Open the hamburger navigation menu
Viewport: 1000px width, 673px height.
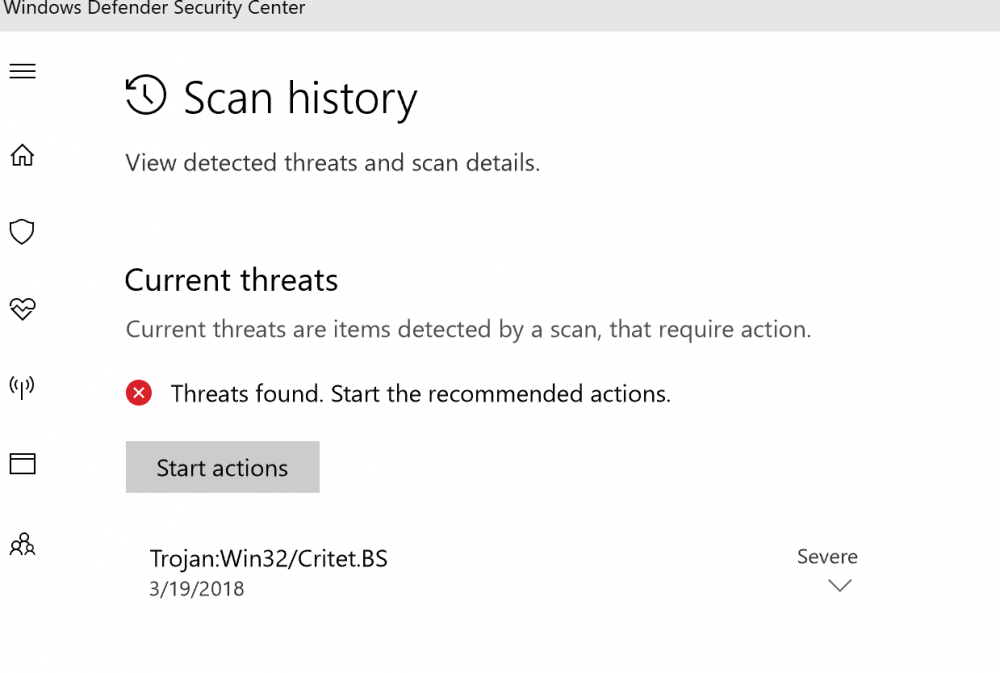click(x=22, y=71)
